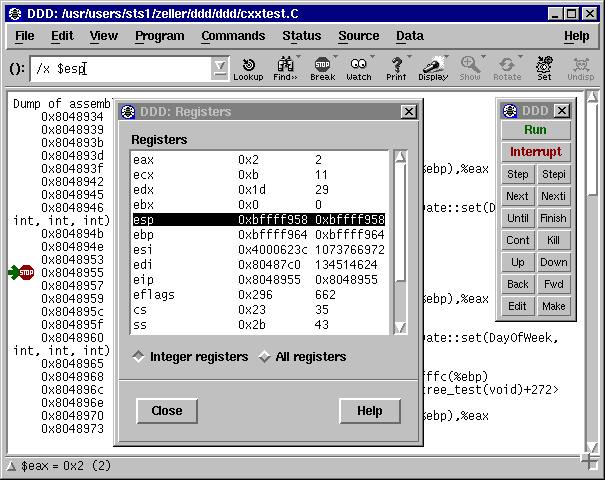
Task: Open the Help menu in menu bar
Action: (576, 36)
